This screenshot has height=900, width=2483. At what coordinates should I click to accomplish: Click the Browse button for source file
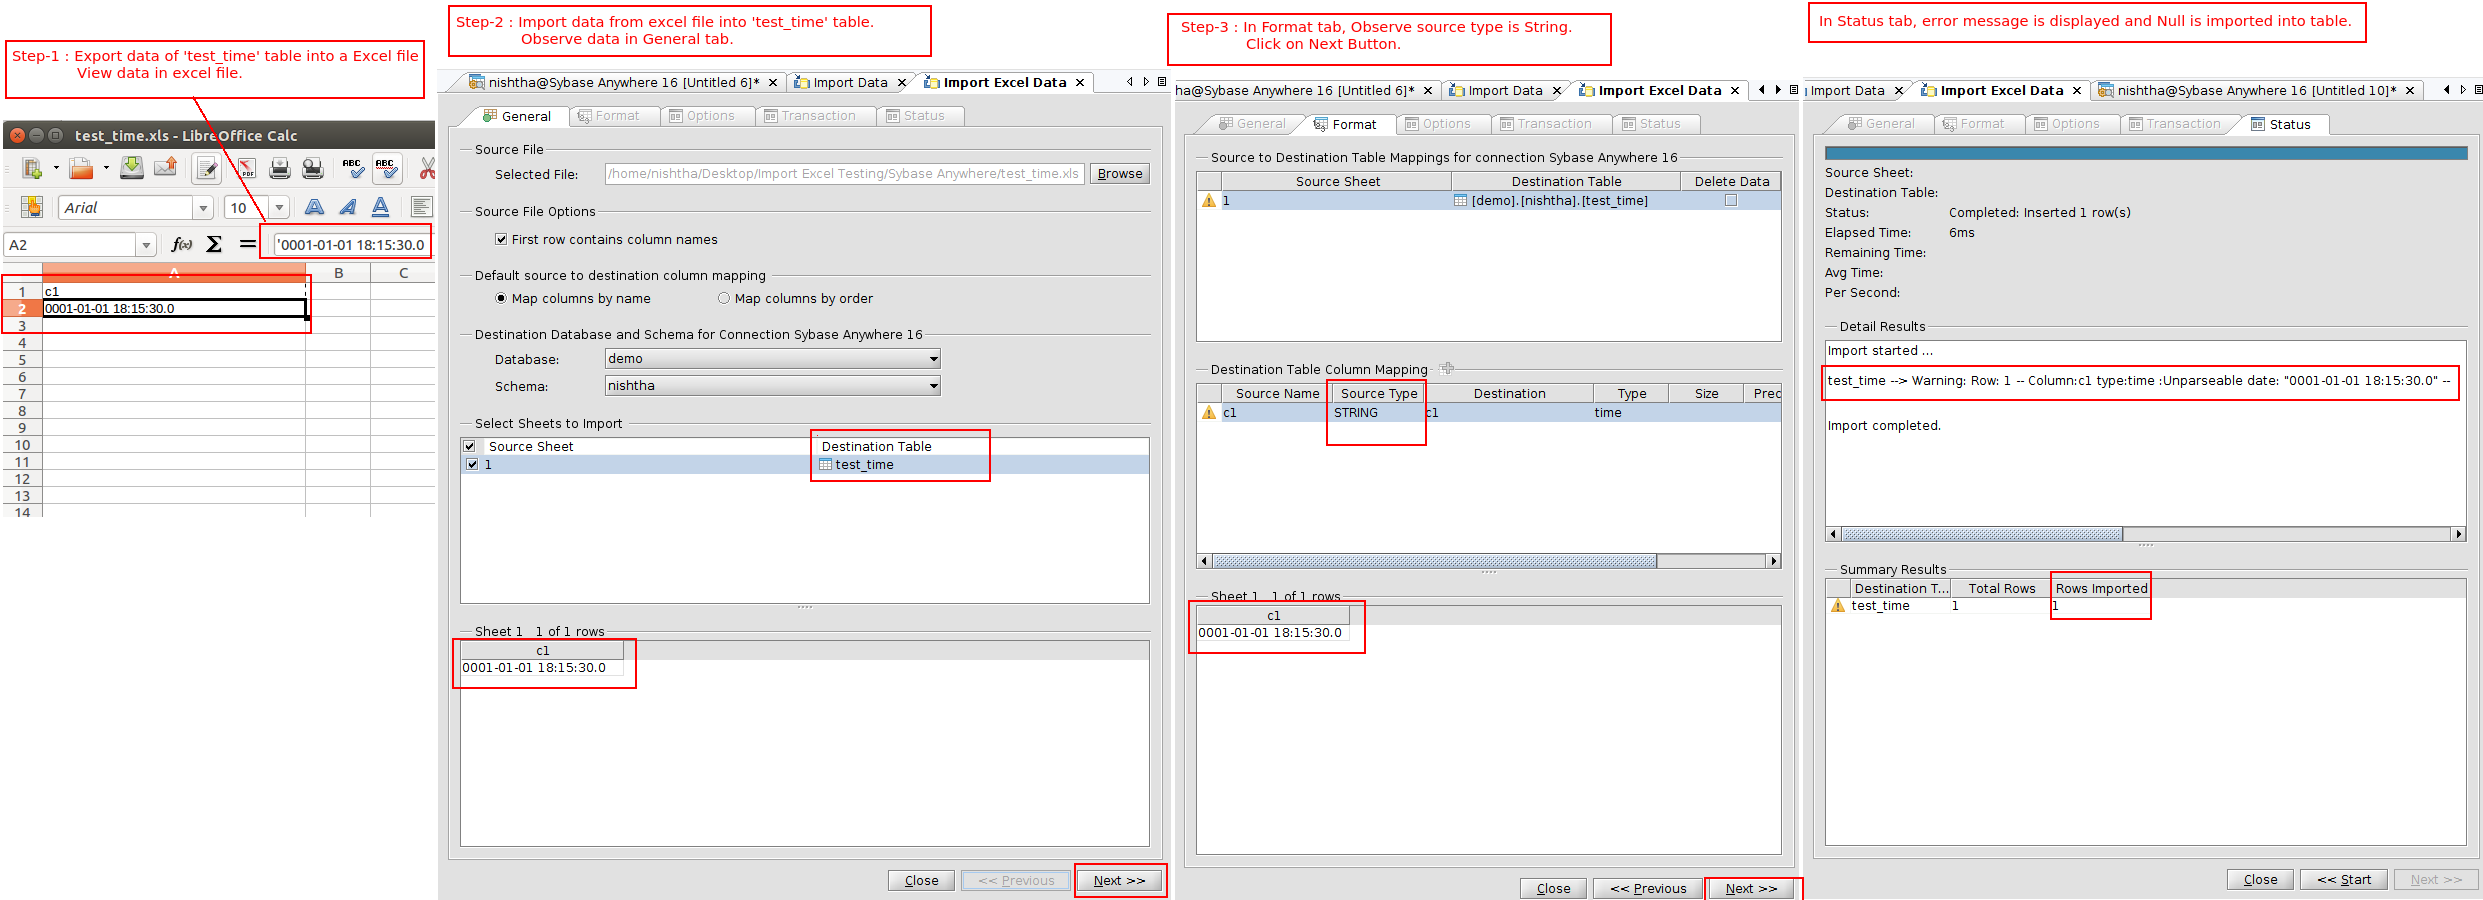[x=1119, y=174]
